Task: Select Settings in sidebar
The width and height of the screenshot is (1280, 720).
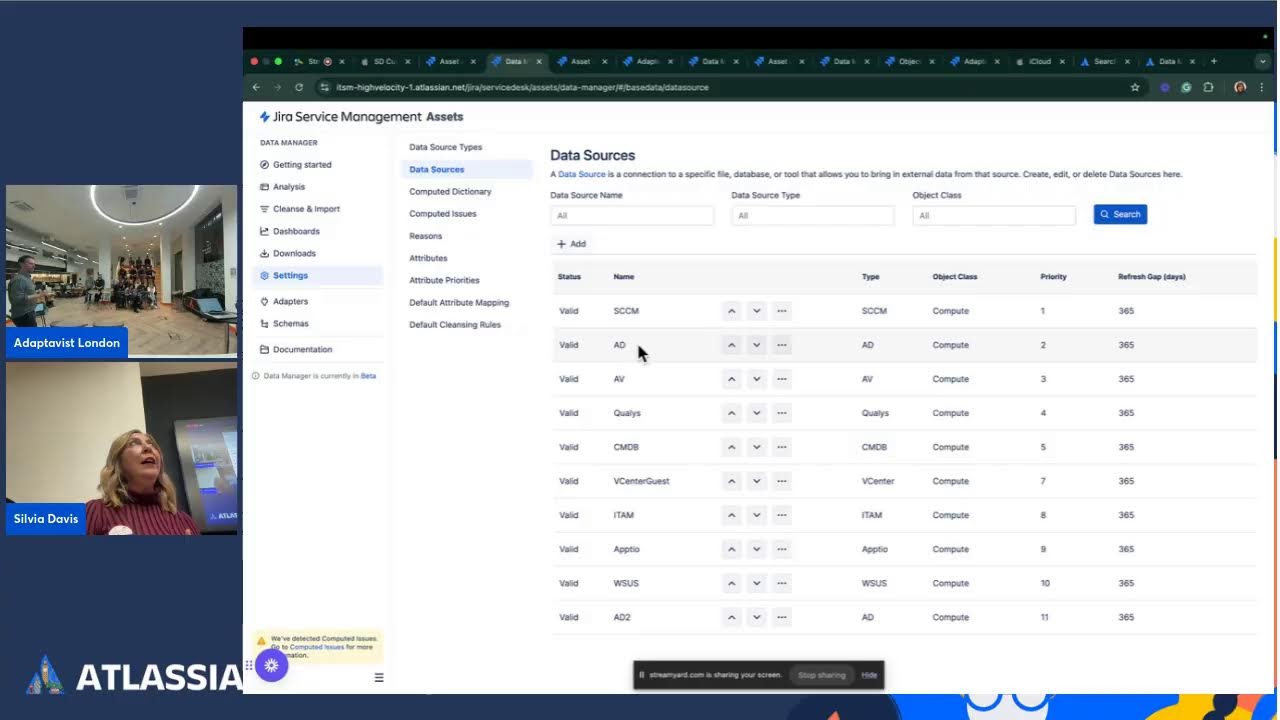Action: [x=316, y=275]
